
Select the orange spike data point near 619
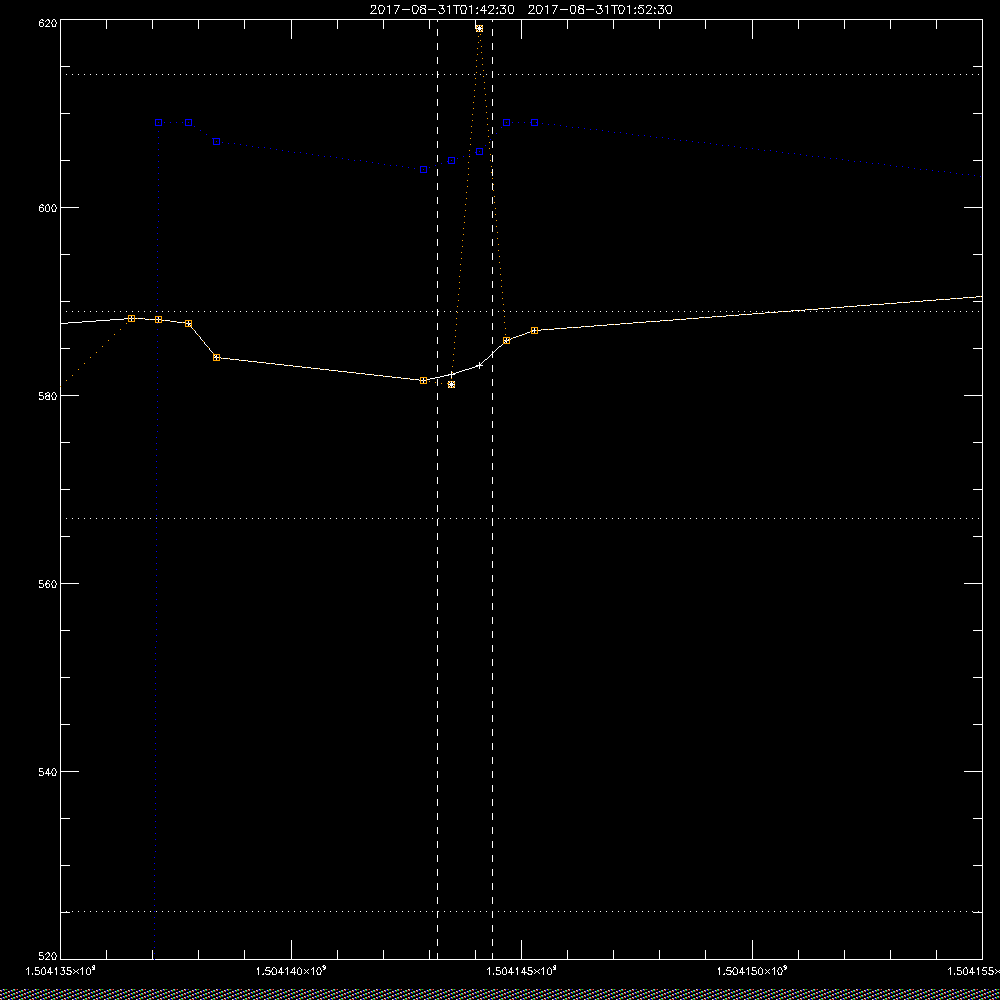click(x=479, y=29)
